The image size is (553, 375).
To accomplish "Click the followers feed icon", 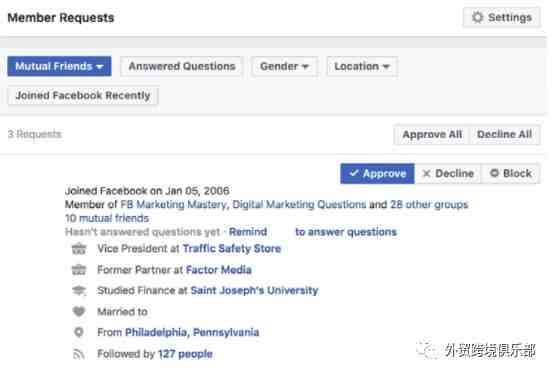I will click(79, 354).
